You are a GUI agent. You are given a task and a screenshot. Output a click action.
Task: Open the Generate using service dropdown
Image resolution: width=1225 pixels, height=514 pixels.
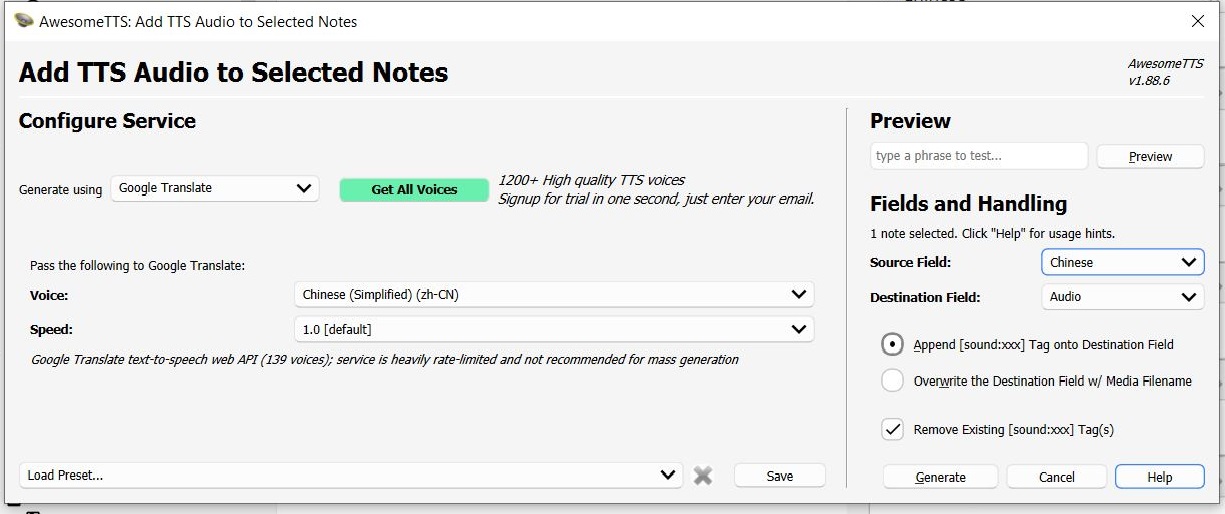(x=215, y=188)
